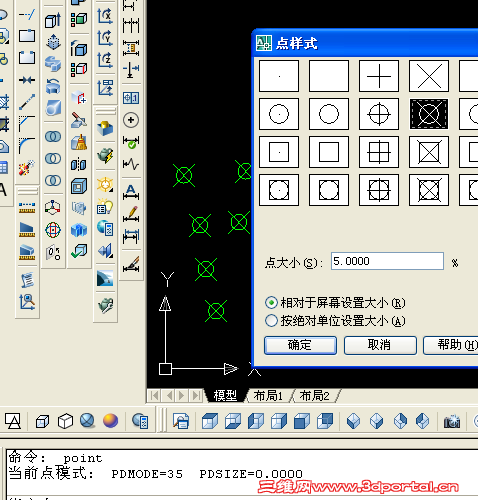Choose the plus sign point style
Image resolution: width=478 pixels, height=500 pixels.
(379, 76)
